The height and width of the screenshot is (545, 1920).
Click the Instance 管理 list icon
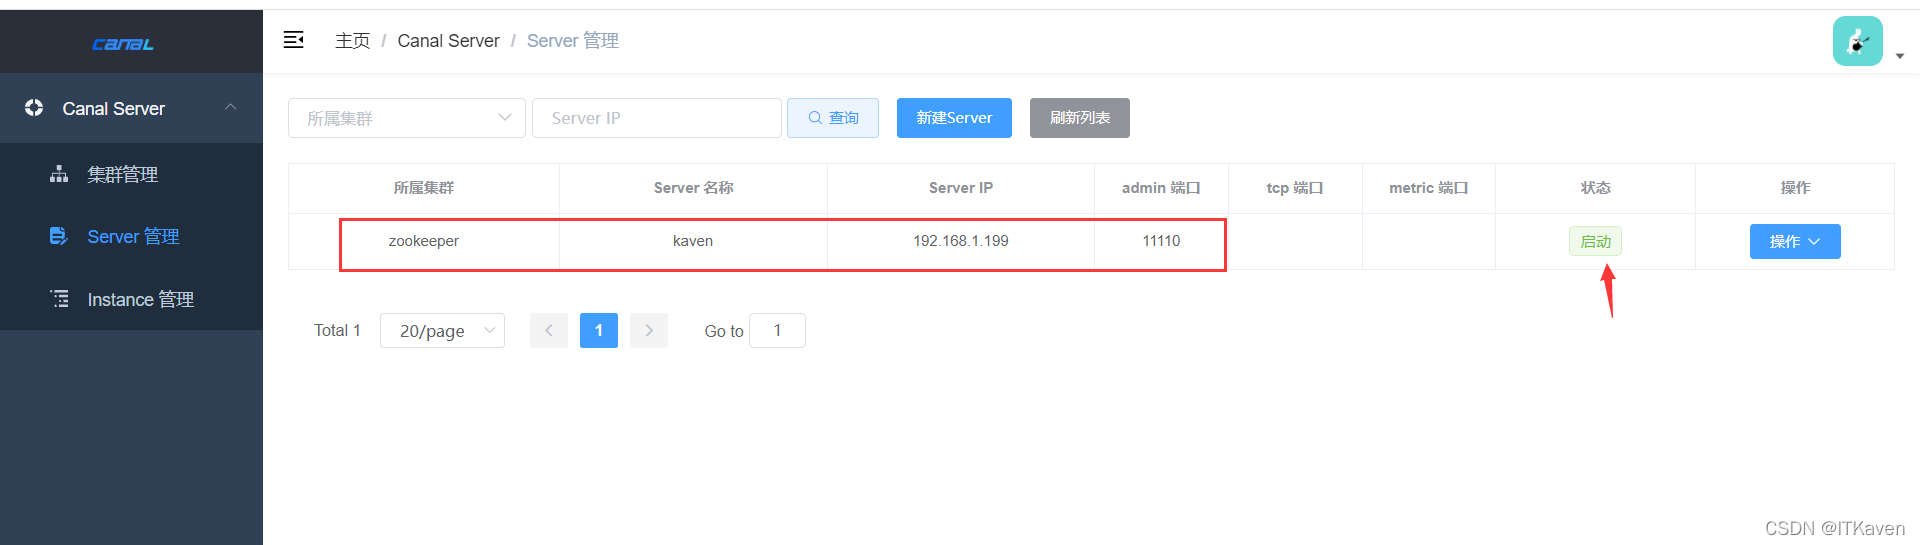pyautogui.click(x=60, y=299)
